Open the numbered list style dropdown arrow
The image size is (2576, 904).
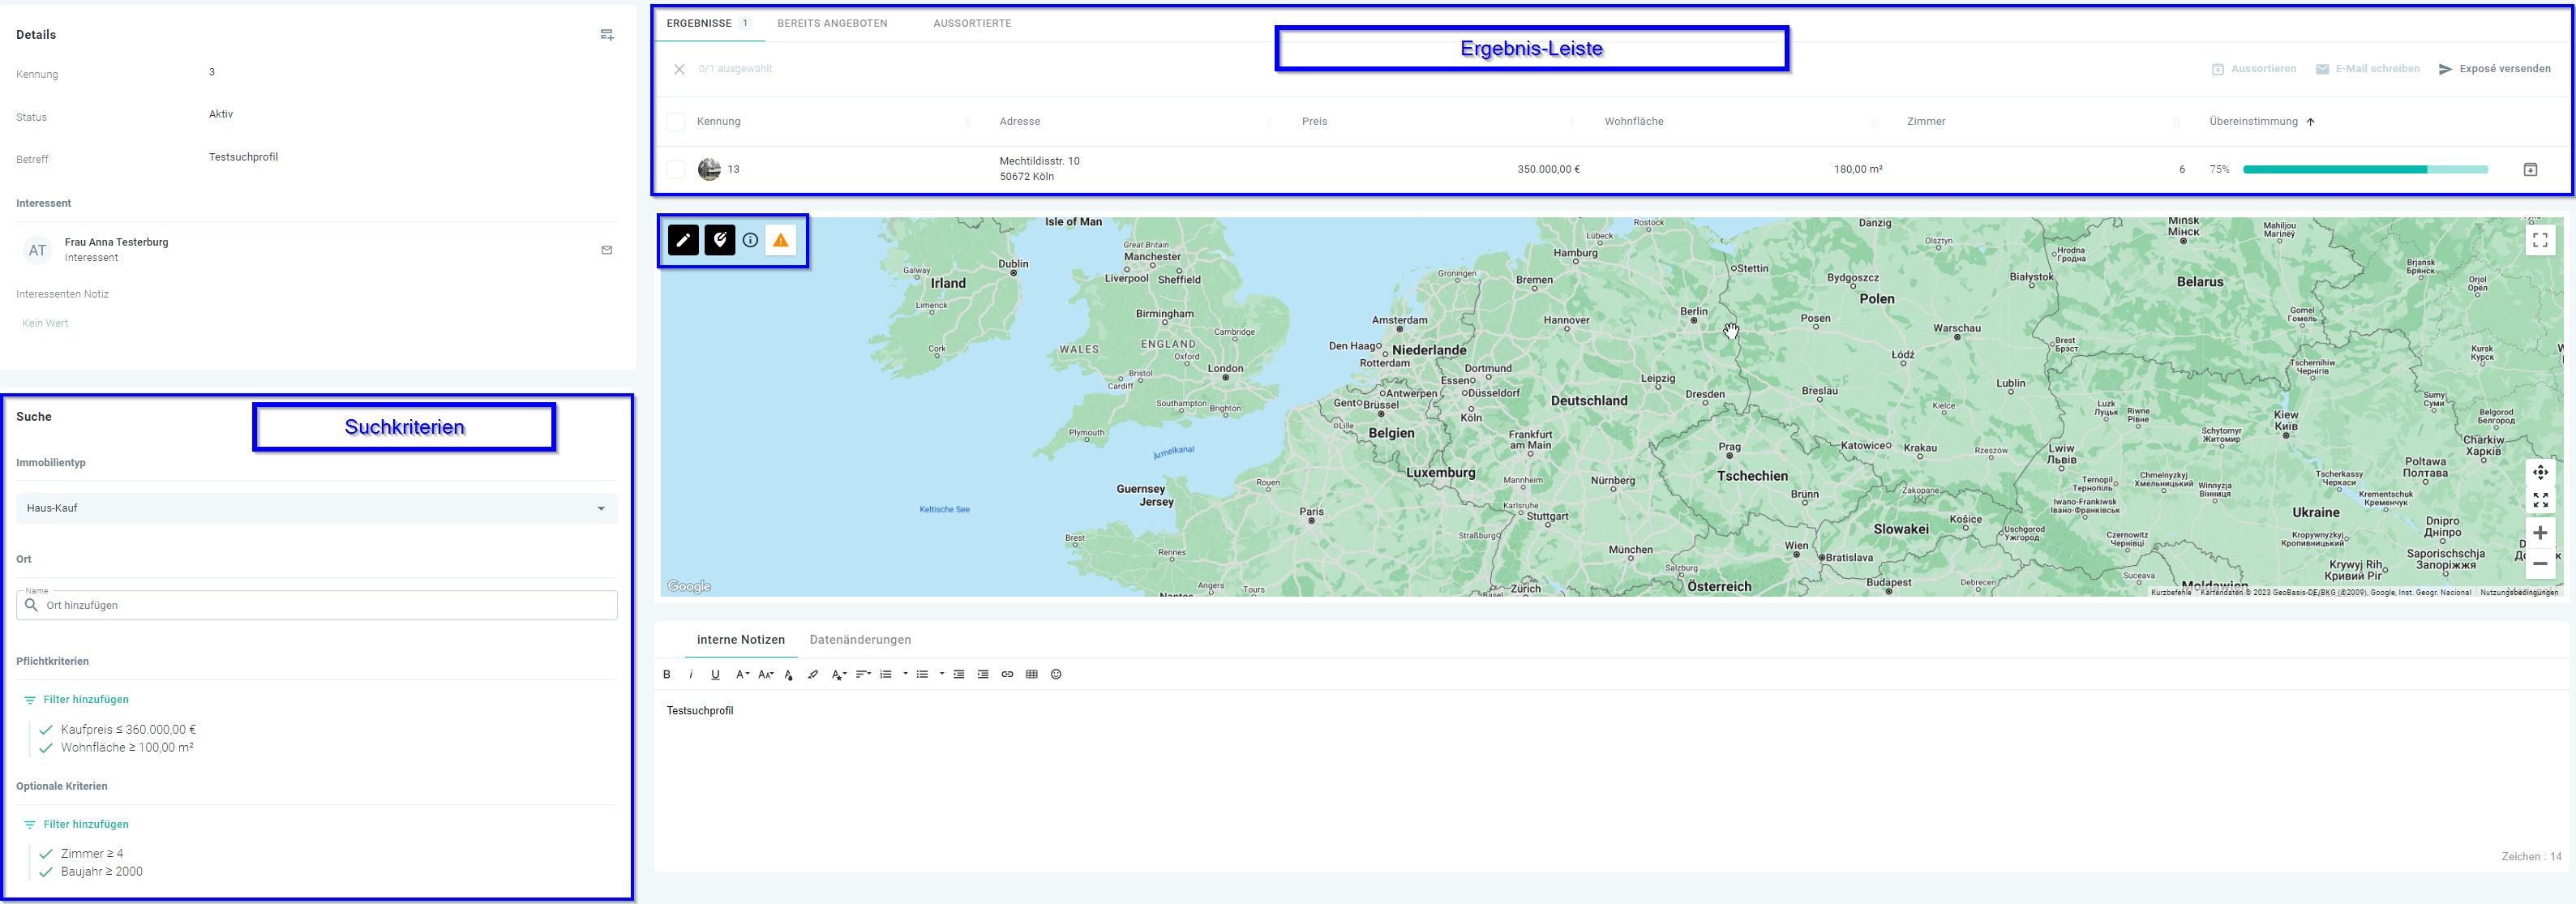[x=905, y=674]
